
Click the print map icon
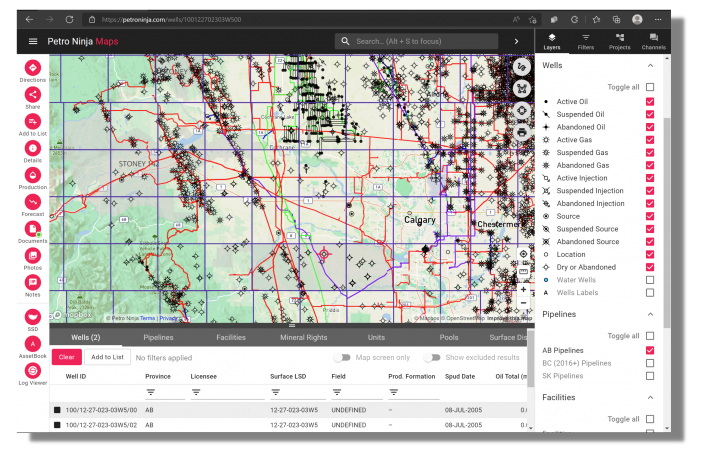coord(522,132)
